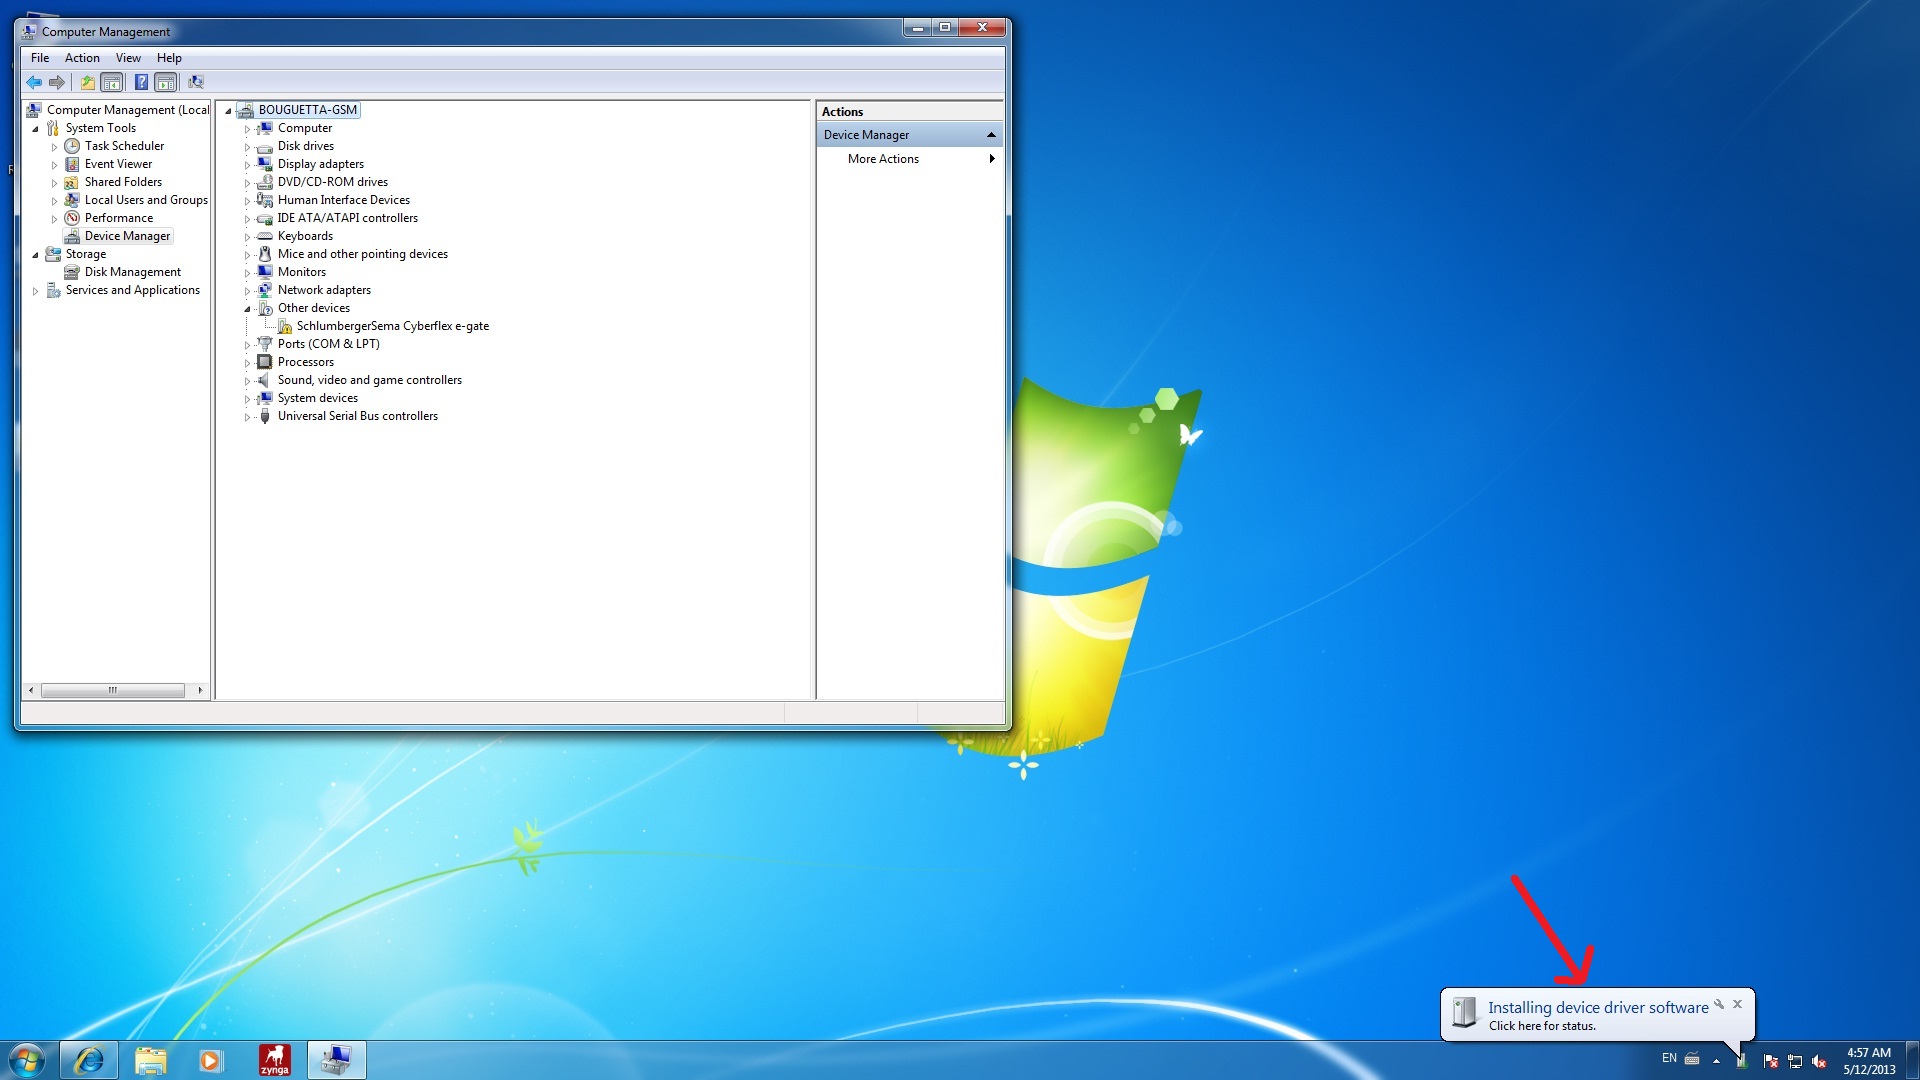The image size is (1920, 1080).
Task: Select Performance in console tree
Action: [118, 218]
